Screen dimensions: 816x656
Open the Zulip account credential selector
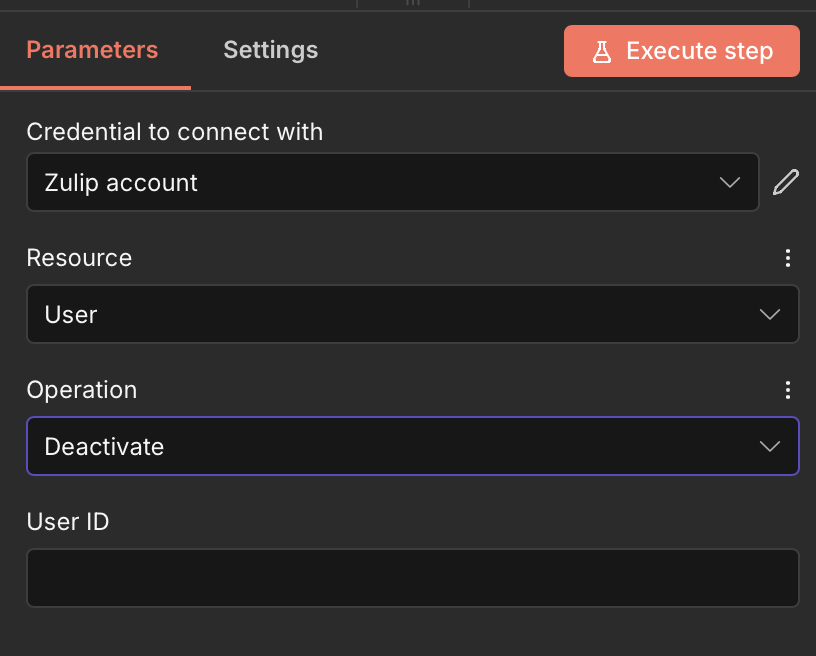[393, 182]
